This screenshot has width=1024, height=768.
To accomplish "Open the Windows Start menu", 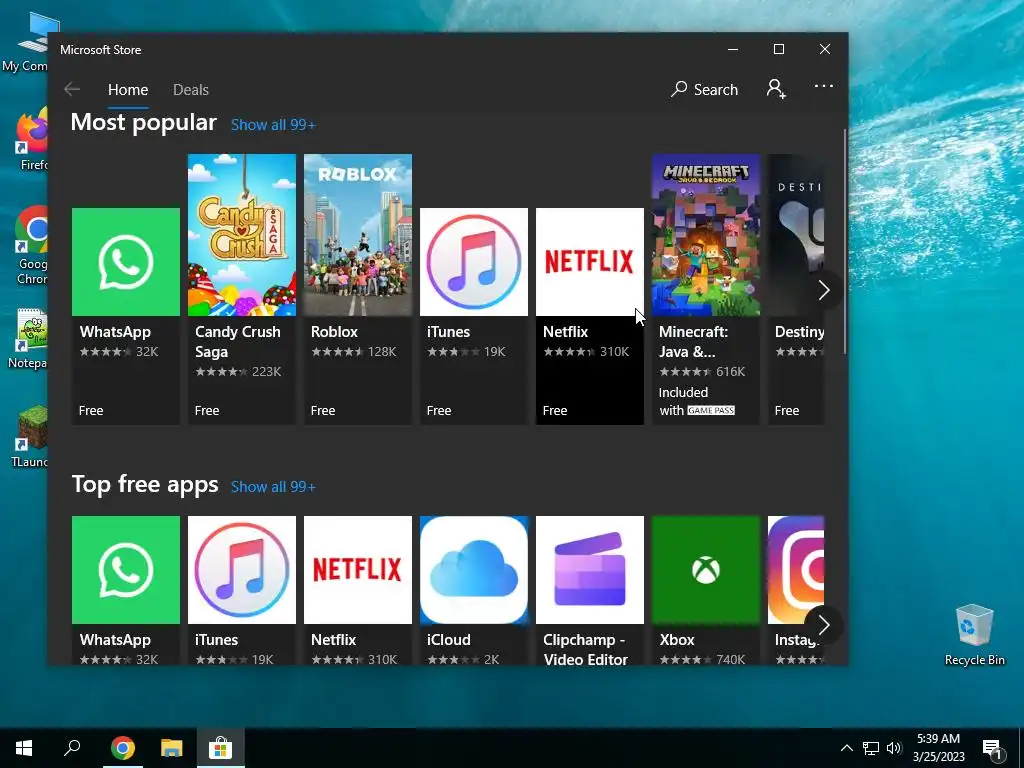I will pos(24,748).
